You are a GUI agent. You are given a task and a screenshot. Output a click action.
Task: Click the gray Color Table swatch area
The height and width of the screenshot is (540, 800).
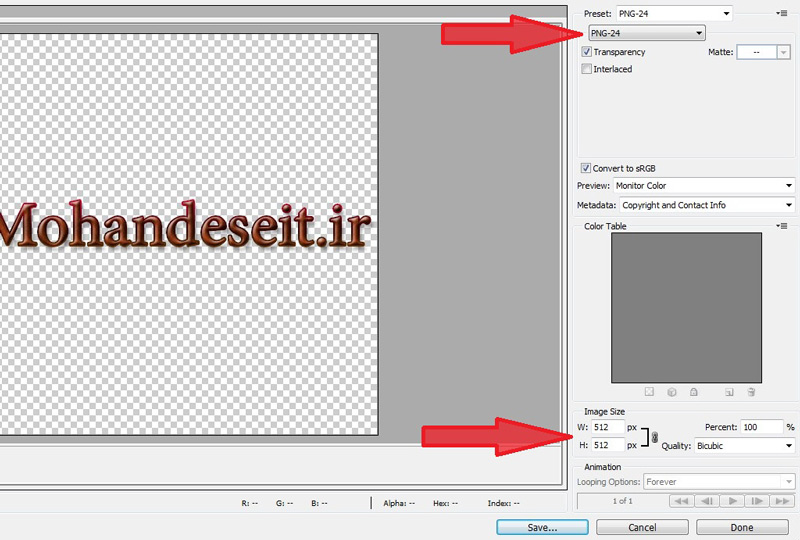tap(686, 308)
